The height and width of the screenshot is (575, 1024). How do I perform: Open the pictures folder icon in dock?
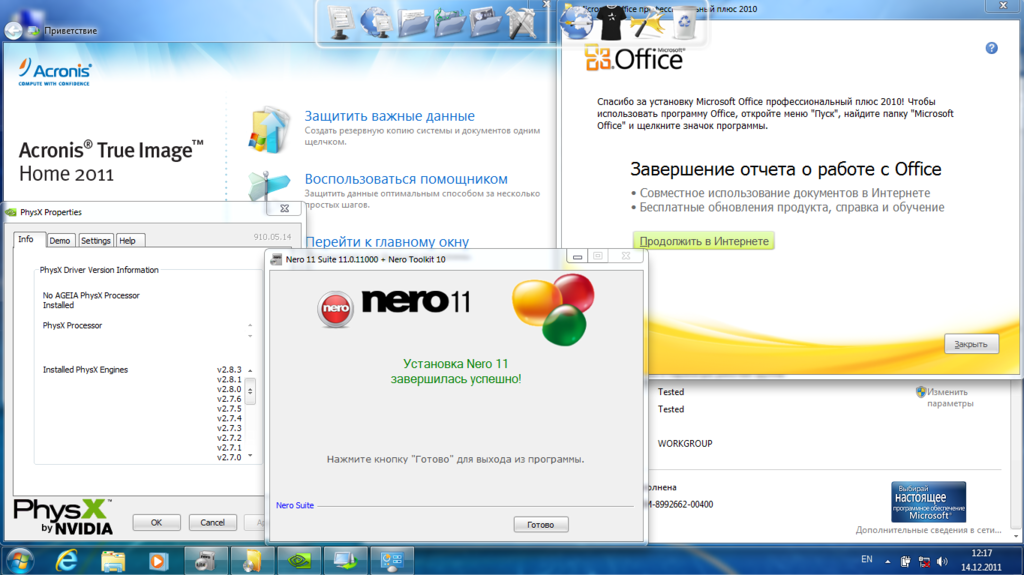tap(485, 24)
